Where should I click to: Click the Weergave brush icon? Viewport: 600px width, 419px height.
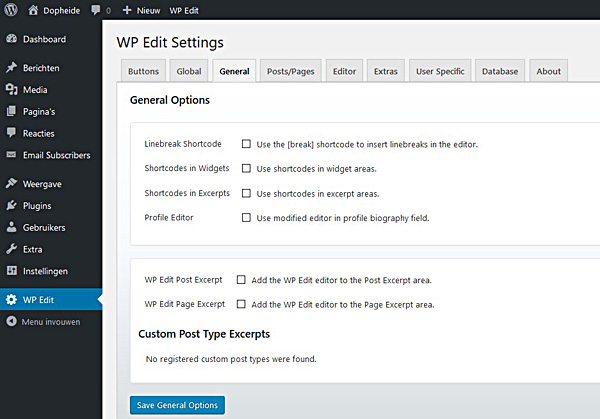pos(11,183)
